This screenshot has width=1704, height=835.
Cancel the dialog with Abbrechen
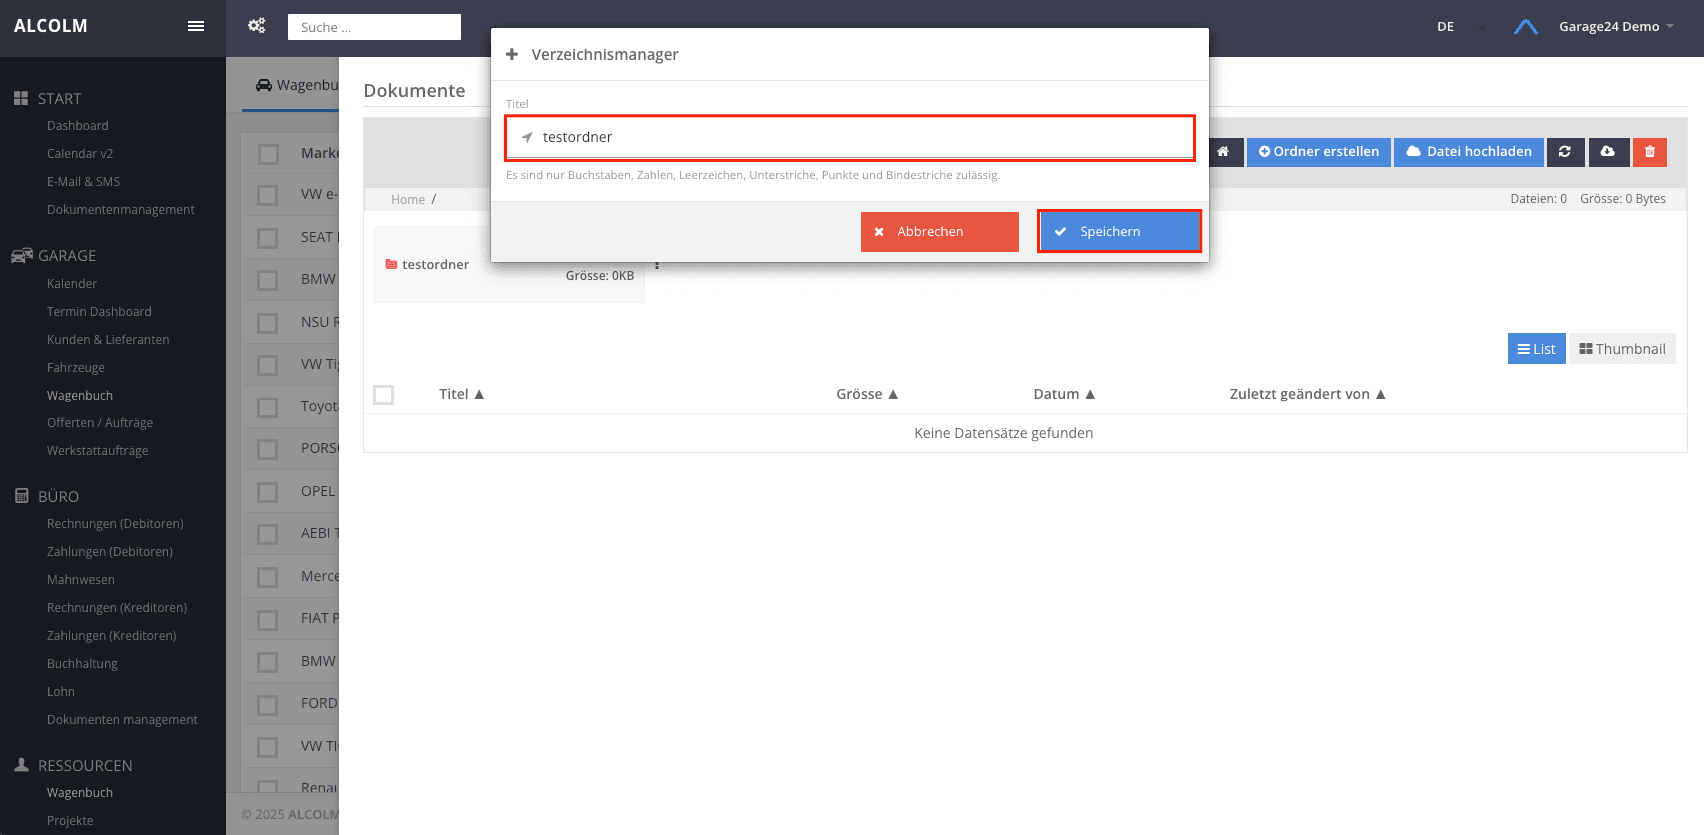940,231
